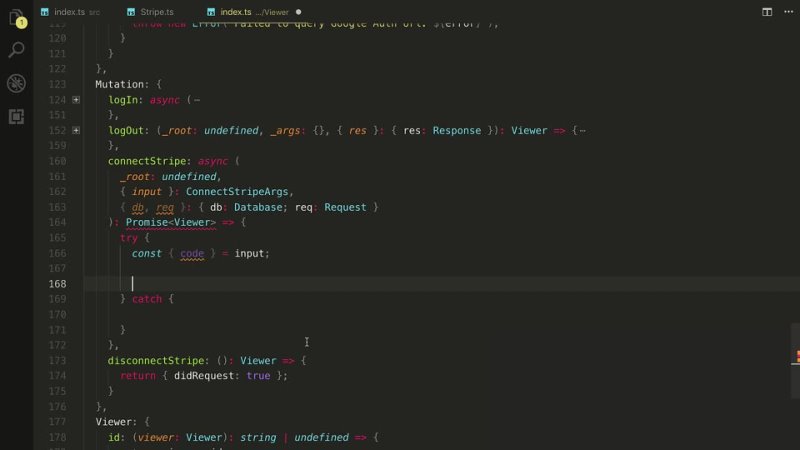800x450 pixels.
Task: Click line number 160 in the gutter
Action: [58, 161]
